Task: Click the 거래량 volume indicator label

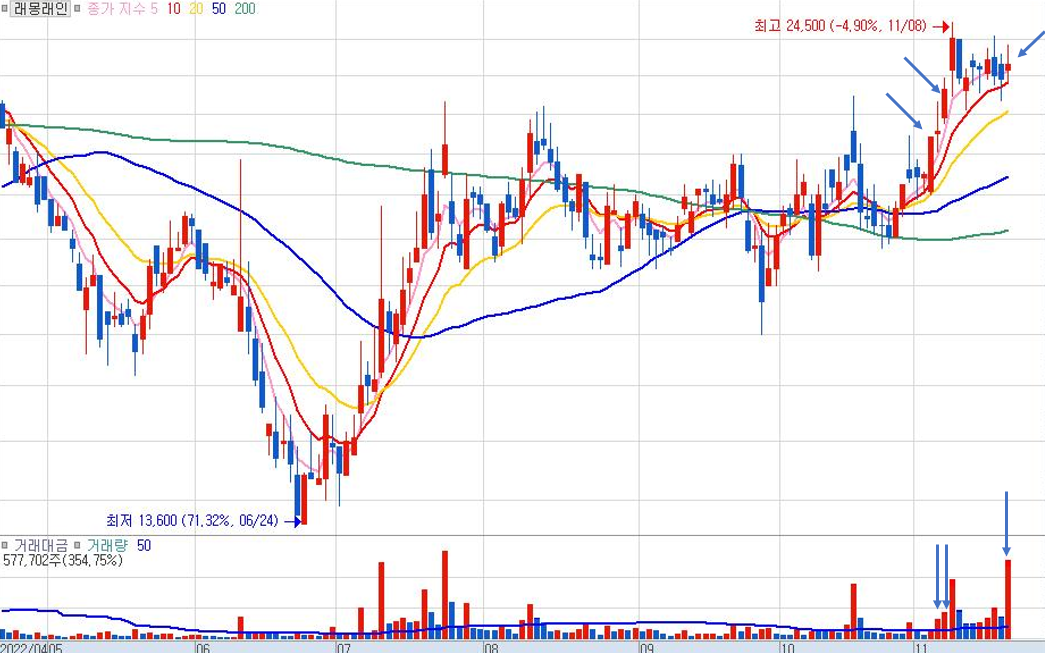Action: click(x=107, y=546)
